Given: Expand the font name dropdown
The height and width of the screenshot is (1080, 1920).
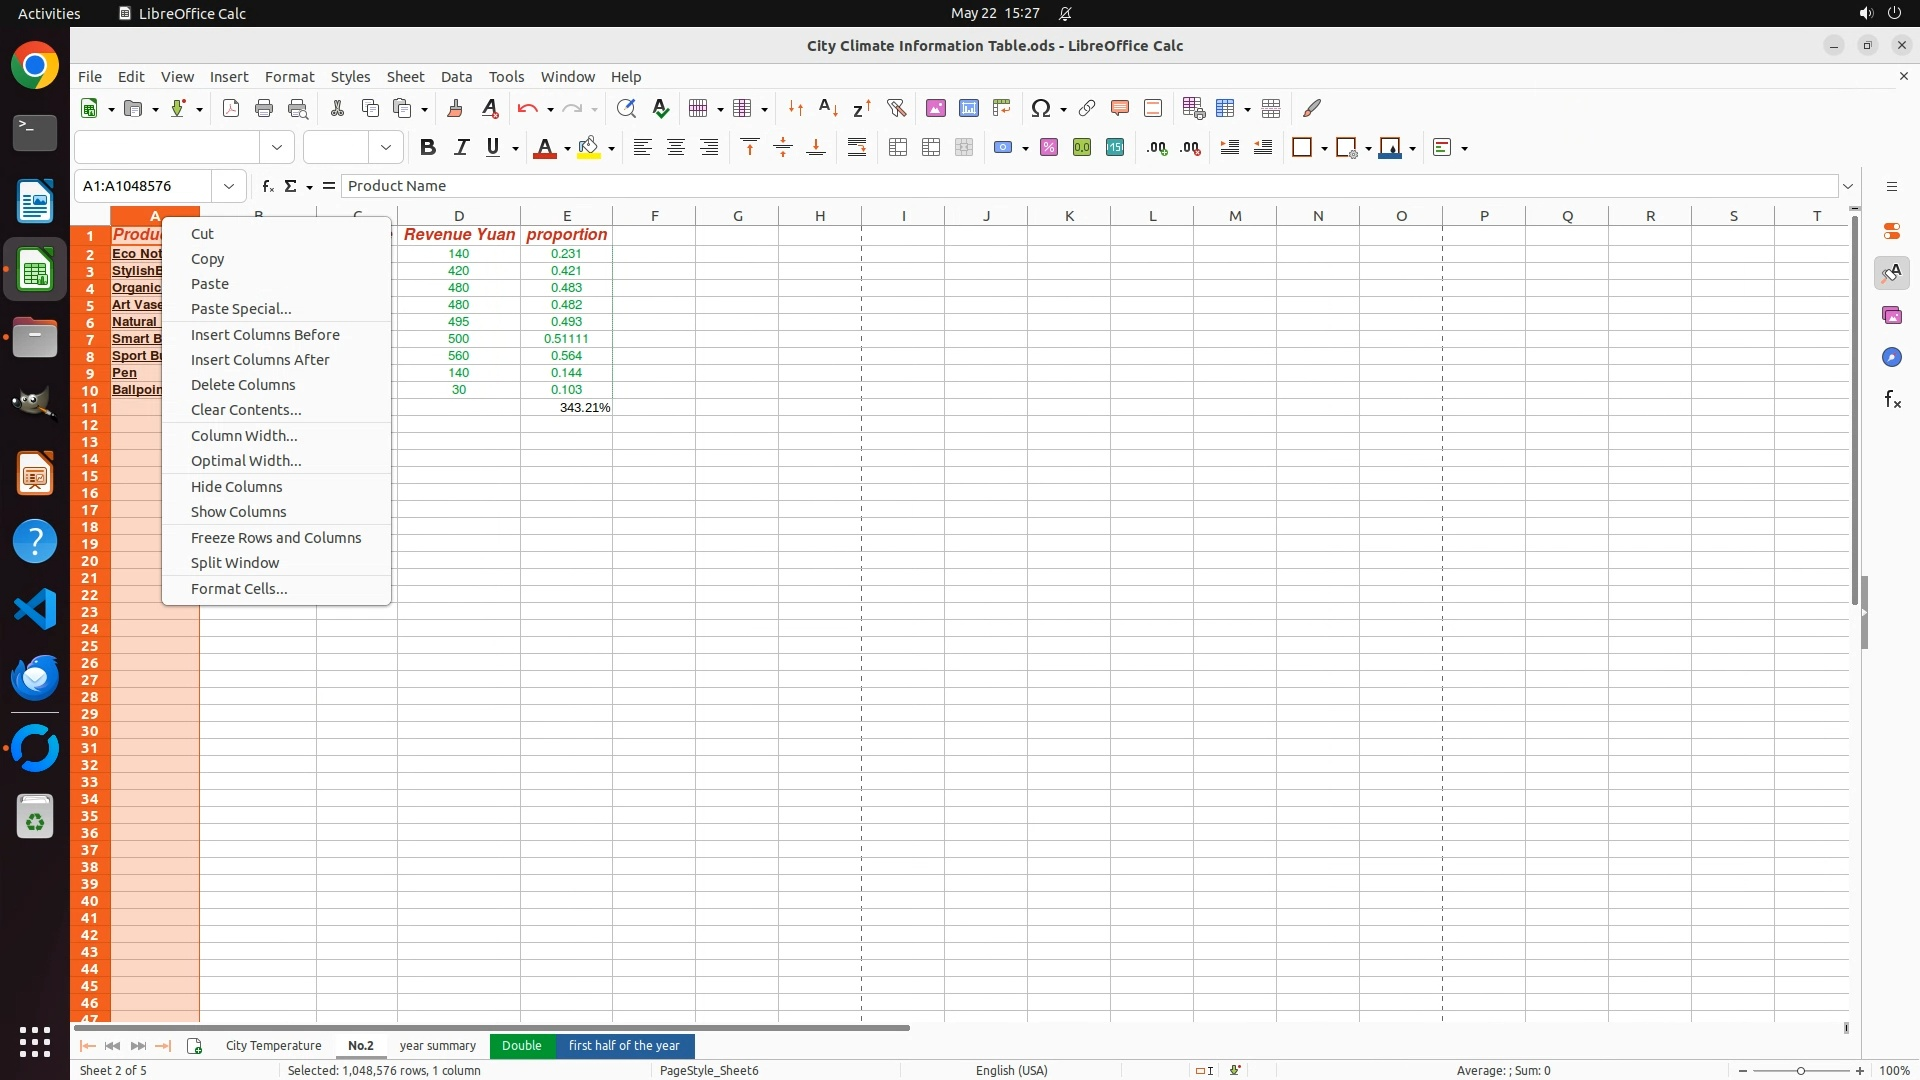Looking at the screenshot, I should coord(277,148).
